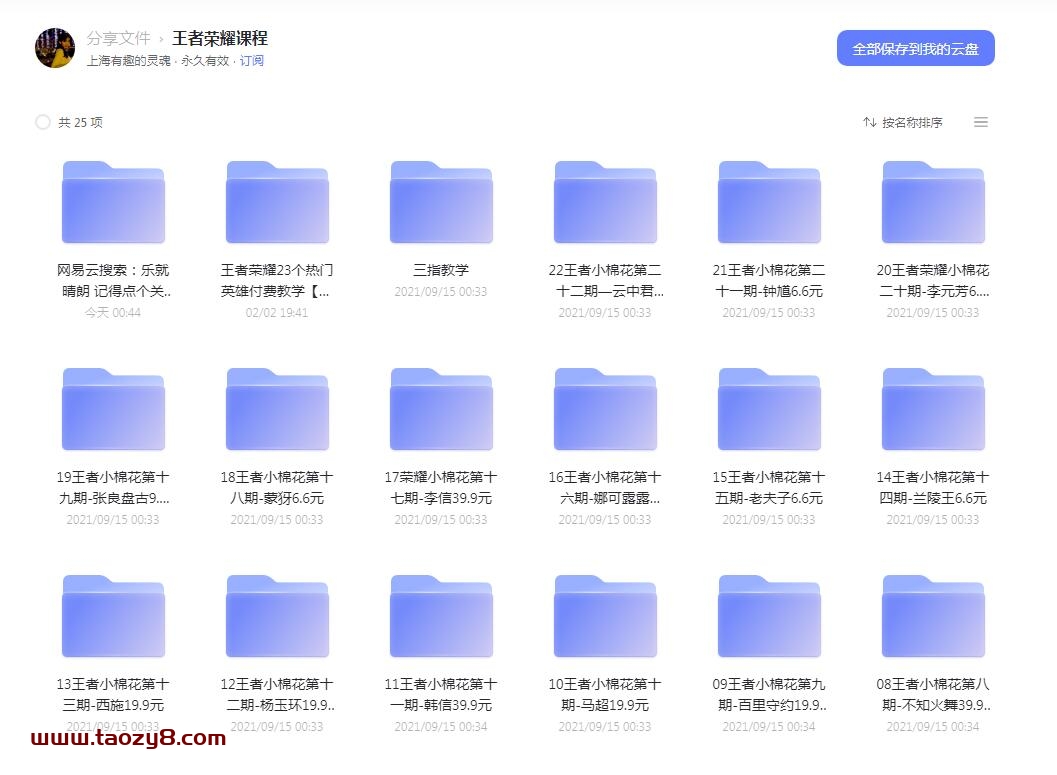The width and height of the screenshot is (1057, 775).
Task: Open folder icon for 20期 李元芳
Action: pyautogui.click(x=933, y=202)
